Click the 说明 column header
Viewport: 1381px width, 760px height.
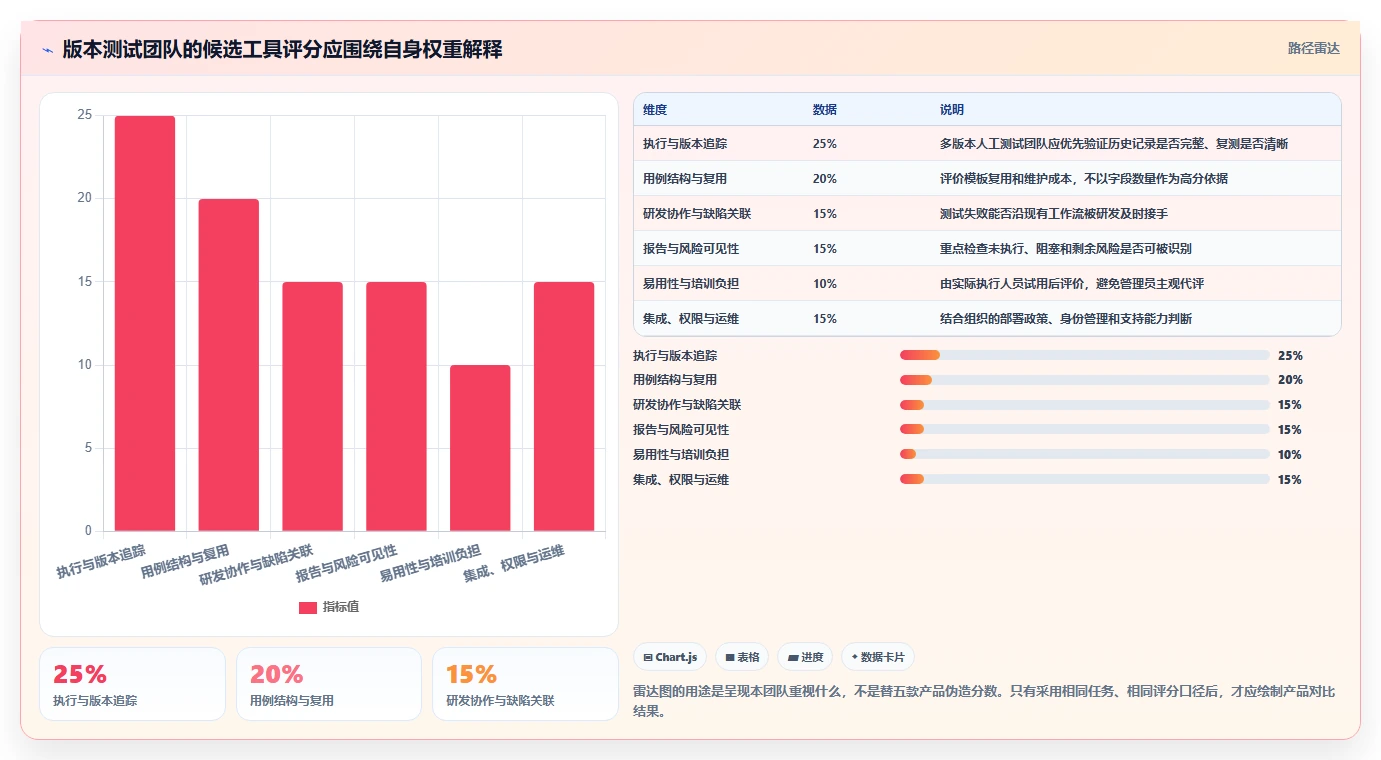[952, 110]
